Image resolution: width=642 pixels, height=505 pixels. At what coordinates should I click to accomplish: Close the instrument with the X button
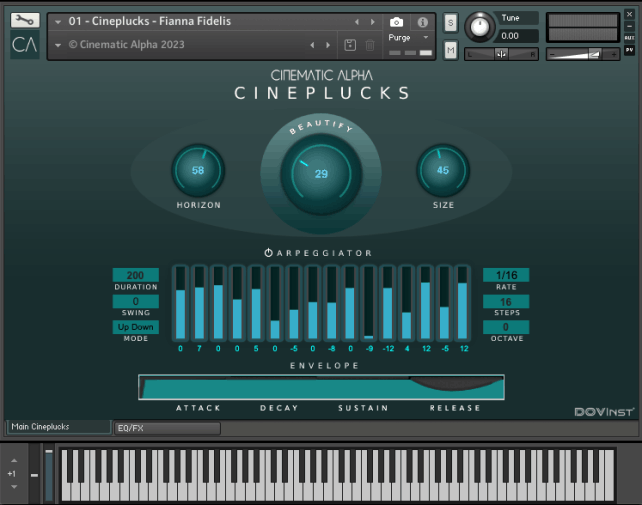629,14
